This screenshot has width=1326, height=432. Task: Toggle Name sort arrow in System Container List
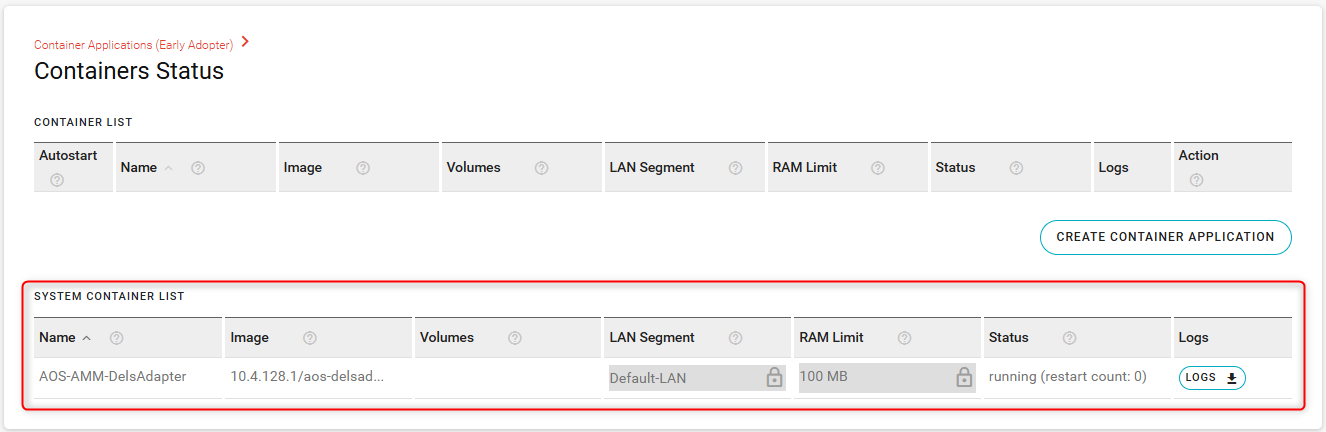(x=86, y=338)
